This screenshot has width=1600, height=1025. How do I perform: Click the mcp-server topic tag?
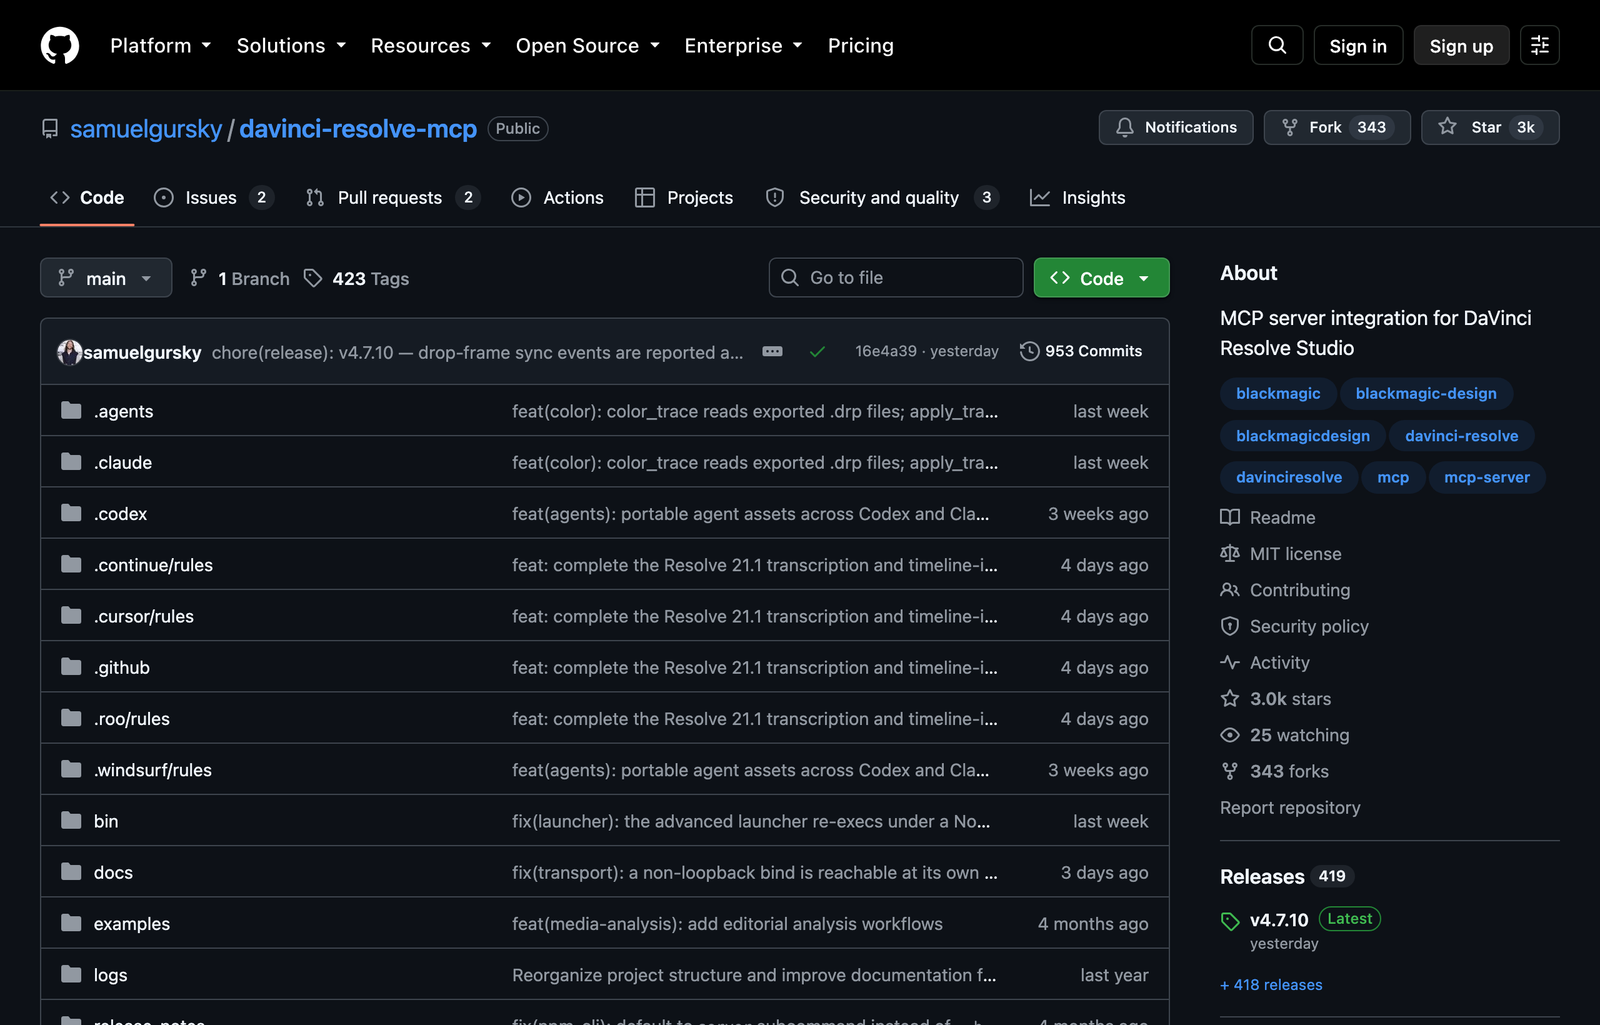pos(1487,477)
